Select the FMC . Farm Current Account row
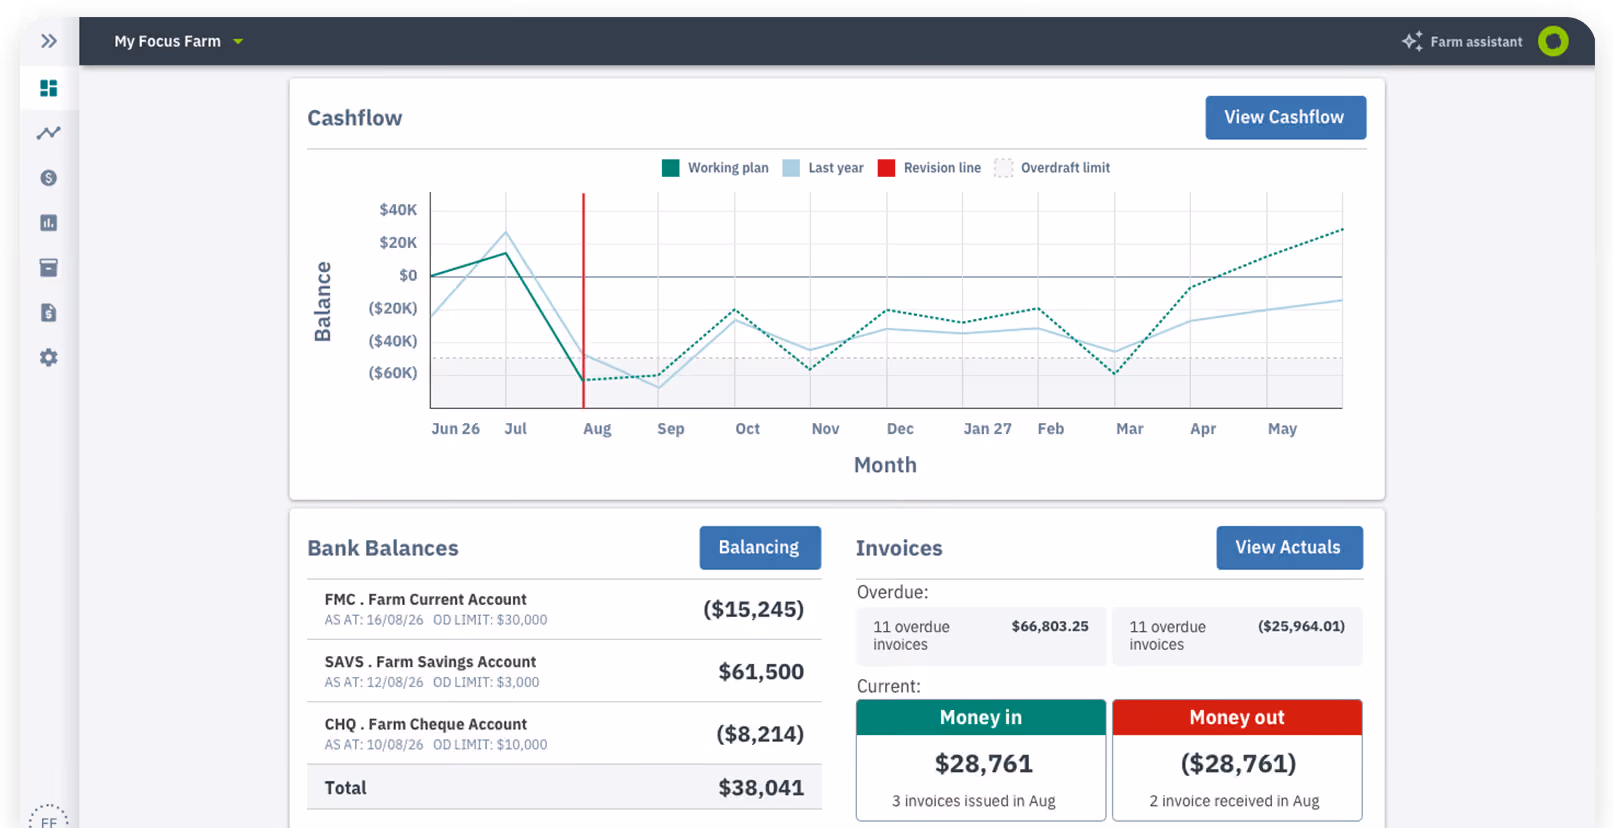 [564, 609]
